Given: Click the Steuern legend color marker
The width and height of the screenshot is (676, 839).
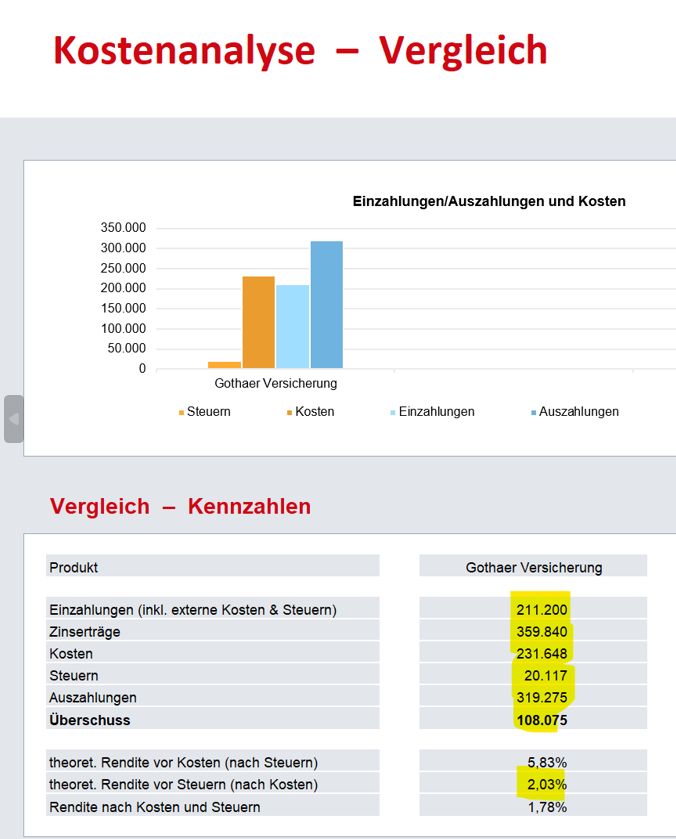Looking at the screenshot, I should [x=181, y=413].
